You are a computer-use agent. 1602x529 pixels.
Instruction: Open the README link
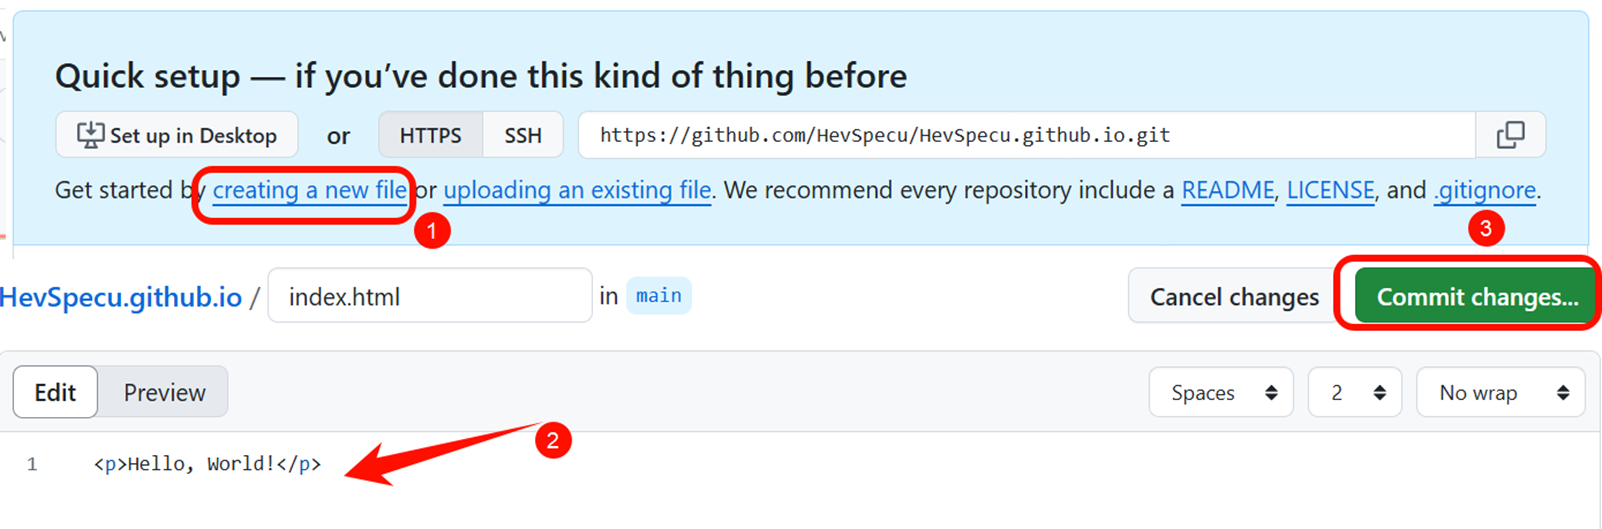tap(1228, 190)
